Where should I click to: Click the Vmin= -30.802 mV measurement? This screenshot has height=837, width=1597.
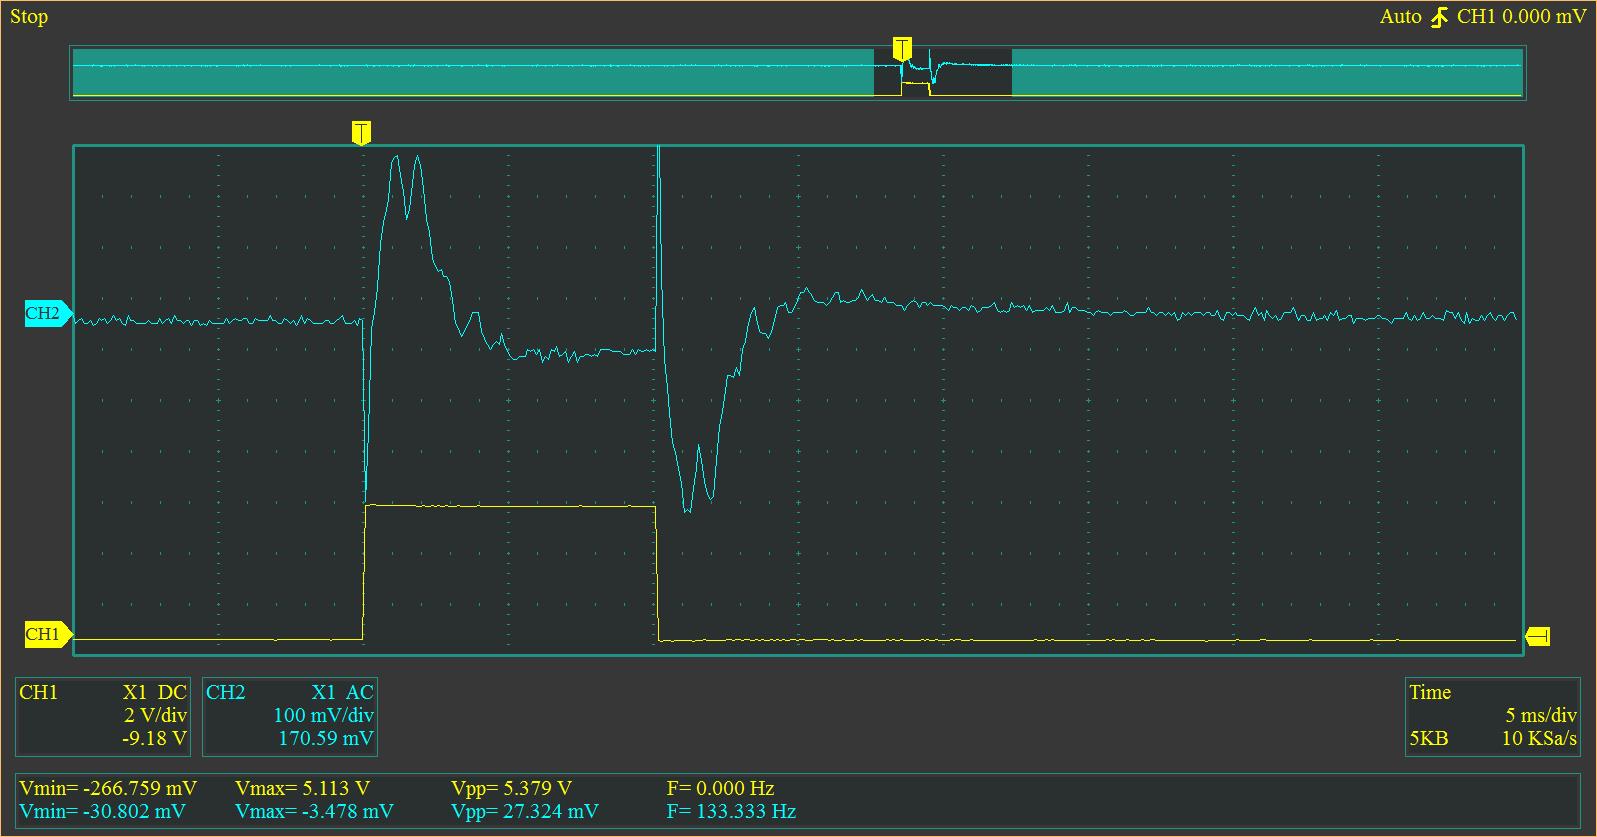click(102, 811)
